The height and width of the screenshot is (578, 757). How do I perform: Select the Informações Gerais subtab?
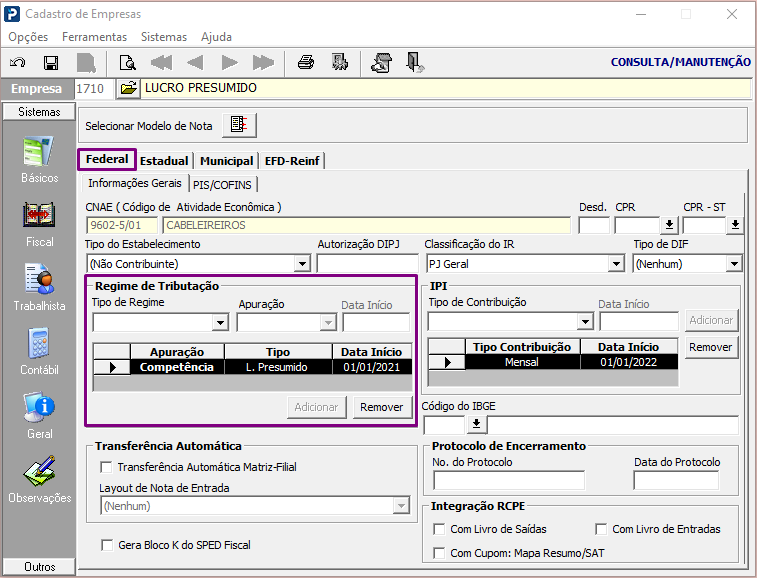pos(135,183)
